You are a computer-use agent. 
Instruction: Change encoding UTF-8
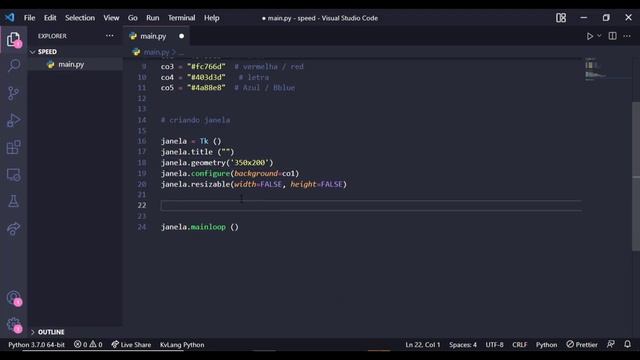[x=494, y=344]
